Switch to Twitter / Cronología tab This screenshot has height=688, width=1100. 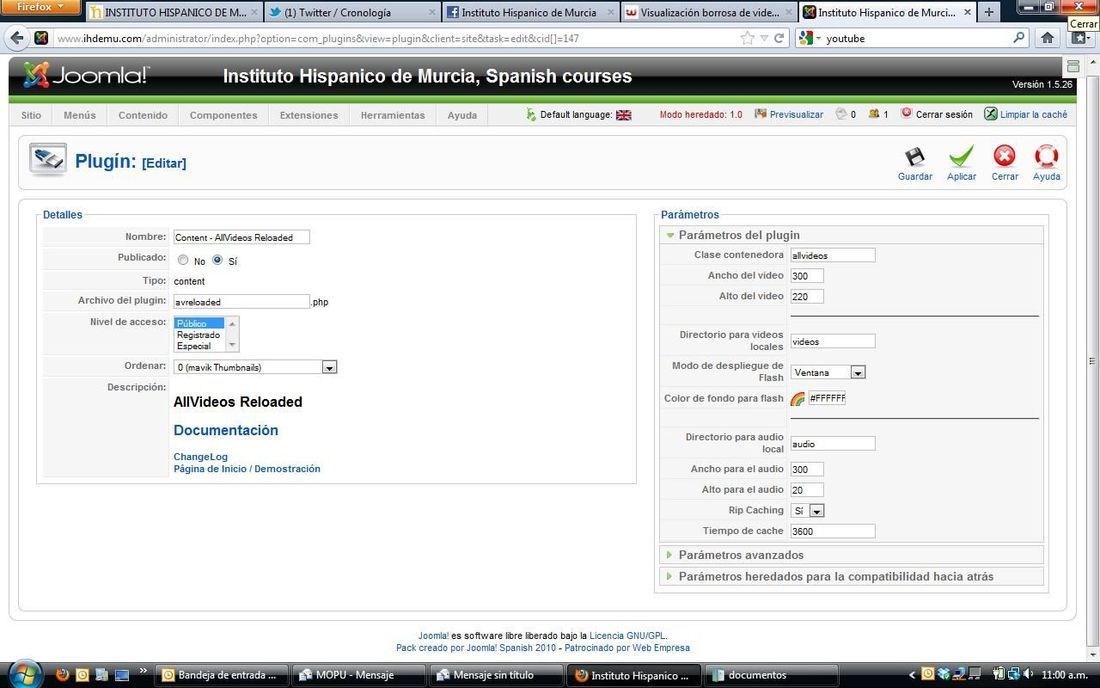click(x=351, y=12)
